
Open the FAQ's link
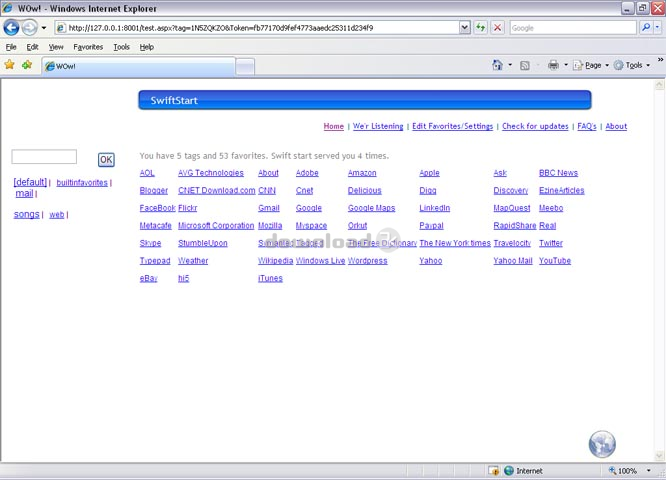[x=587, y=126]
